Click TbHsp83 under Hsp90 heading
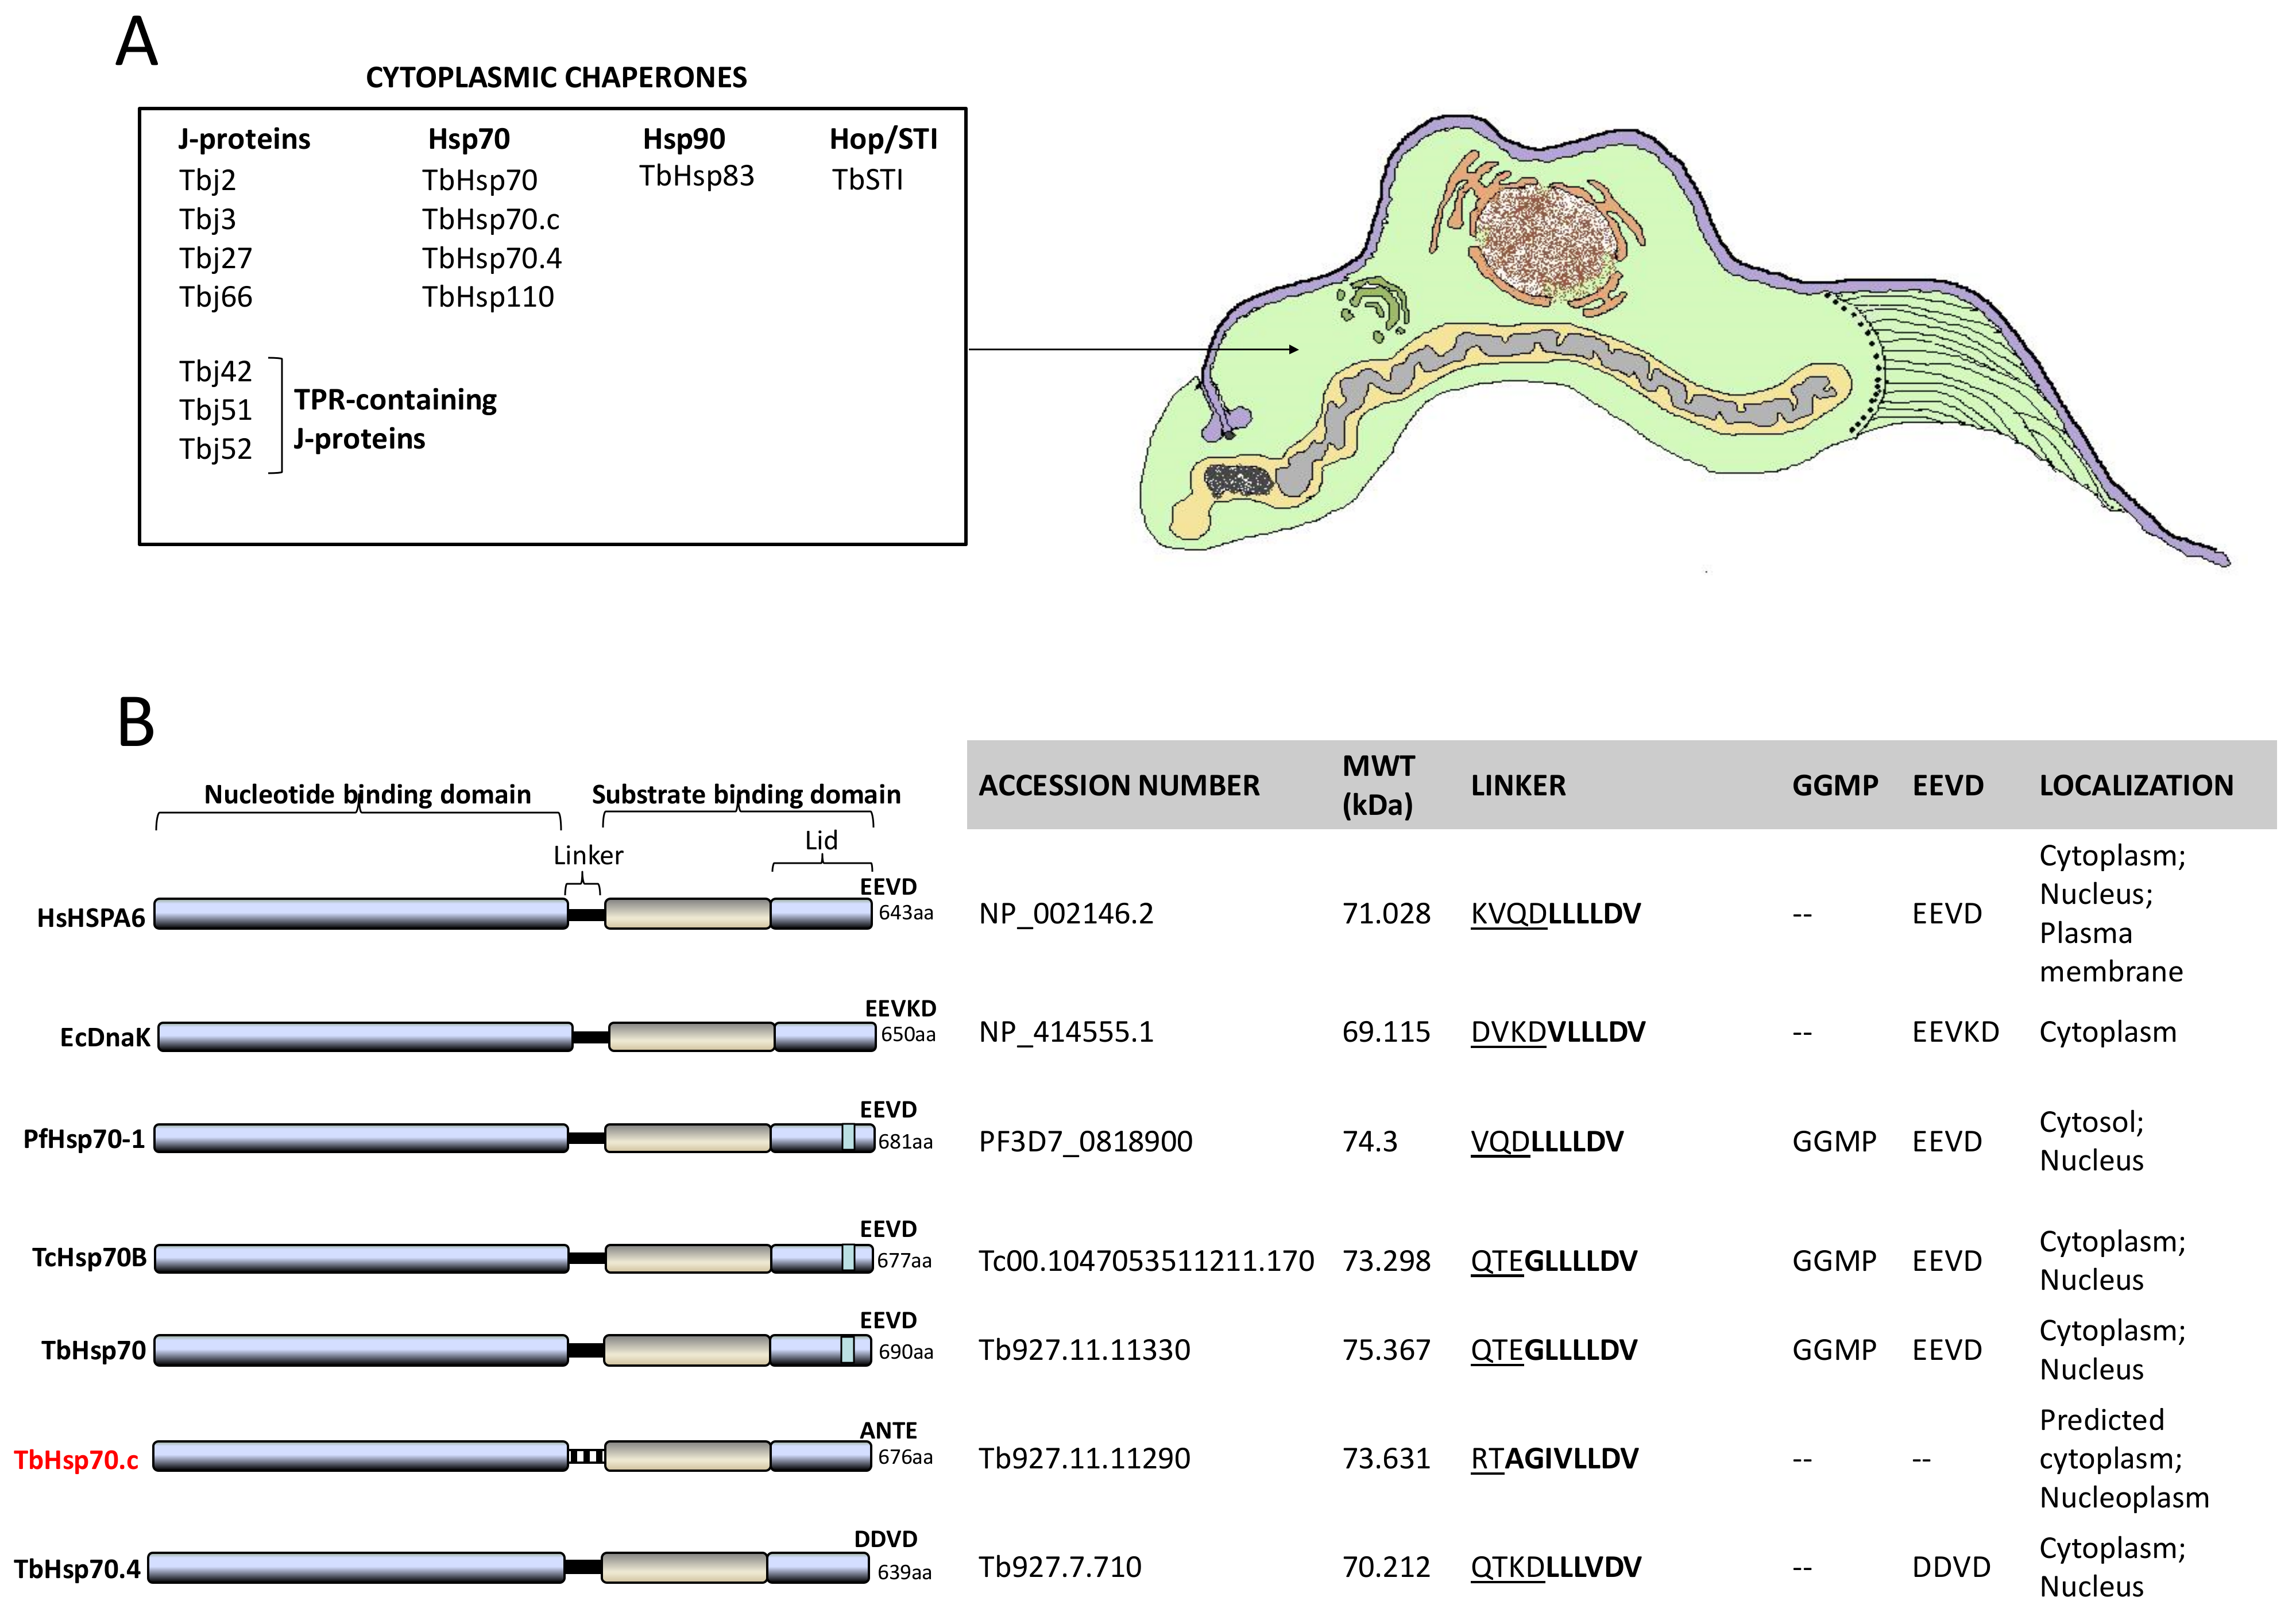Screen dimensions: 2296x1620 coord(697,176)
